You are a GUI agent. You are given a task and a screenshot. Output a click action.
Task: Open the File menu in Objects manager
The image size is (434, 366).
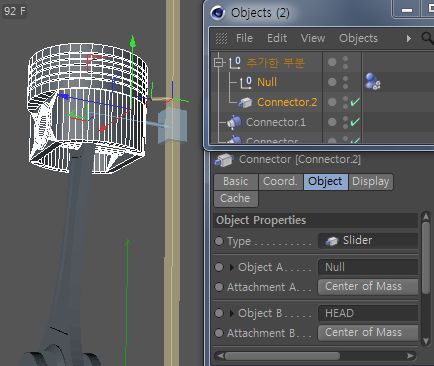point(244,38)
